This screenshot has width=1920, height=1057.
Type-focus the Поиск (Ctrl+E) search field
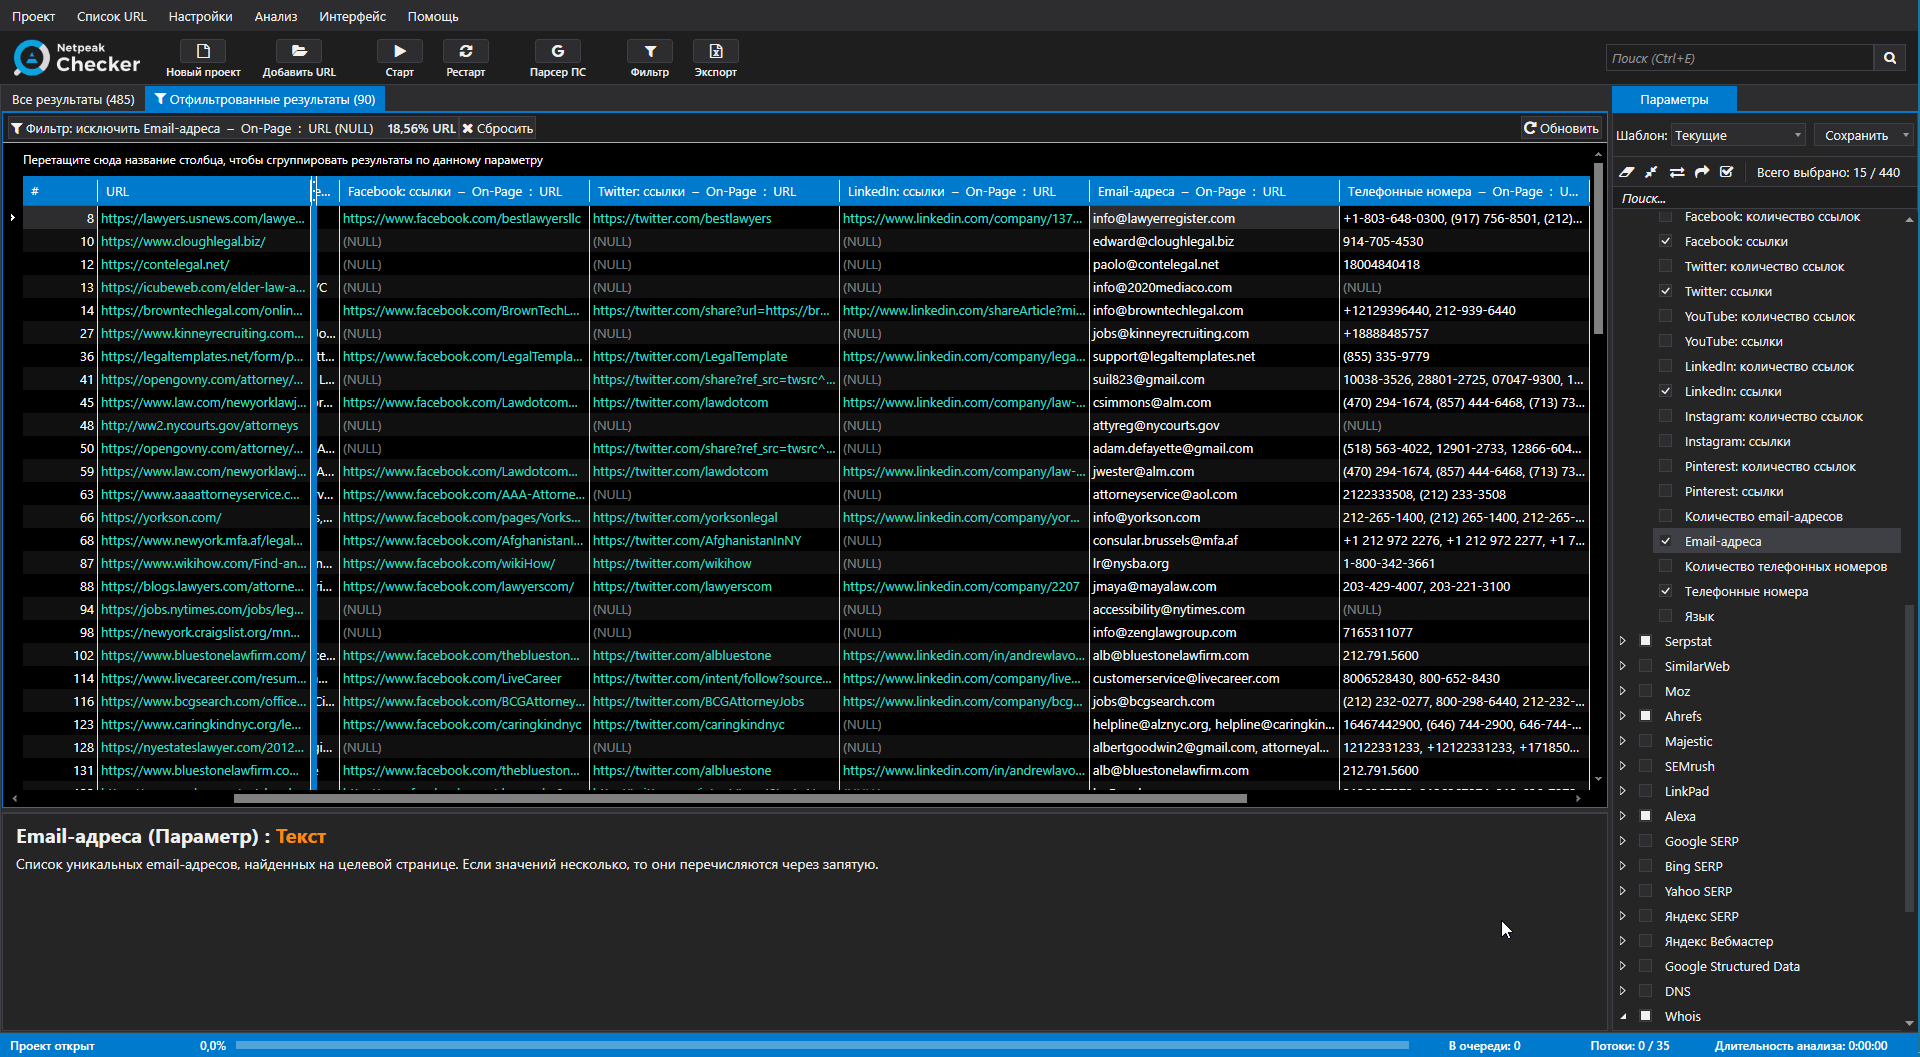(1740, 58)
